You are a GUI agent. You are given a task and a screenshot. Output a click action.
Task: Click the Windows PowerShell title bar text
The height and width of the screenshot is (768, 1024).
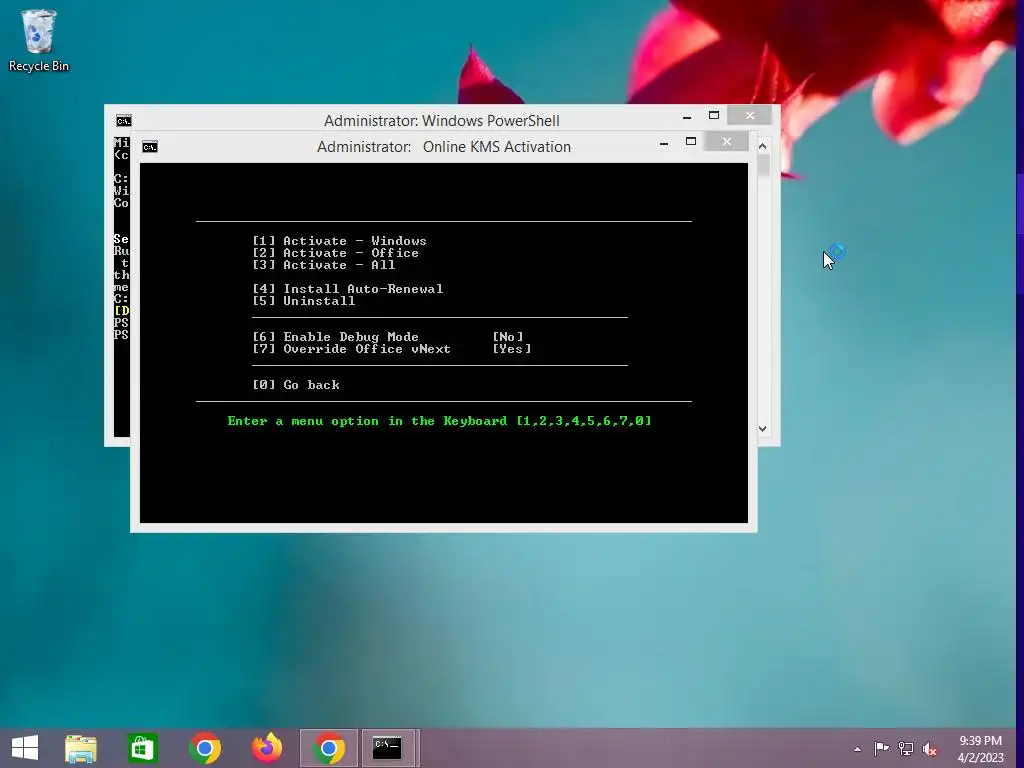[441, 121]
